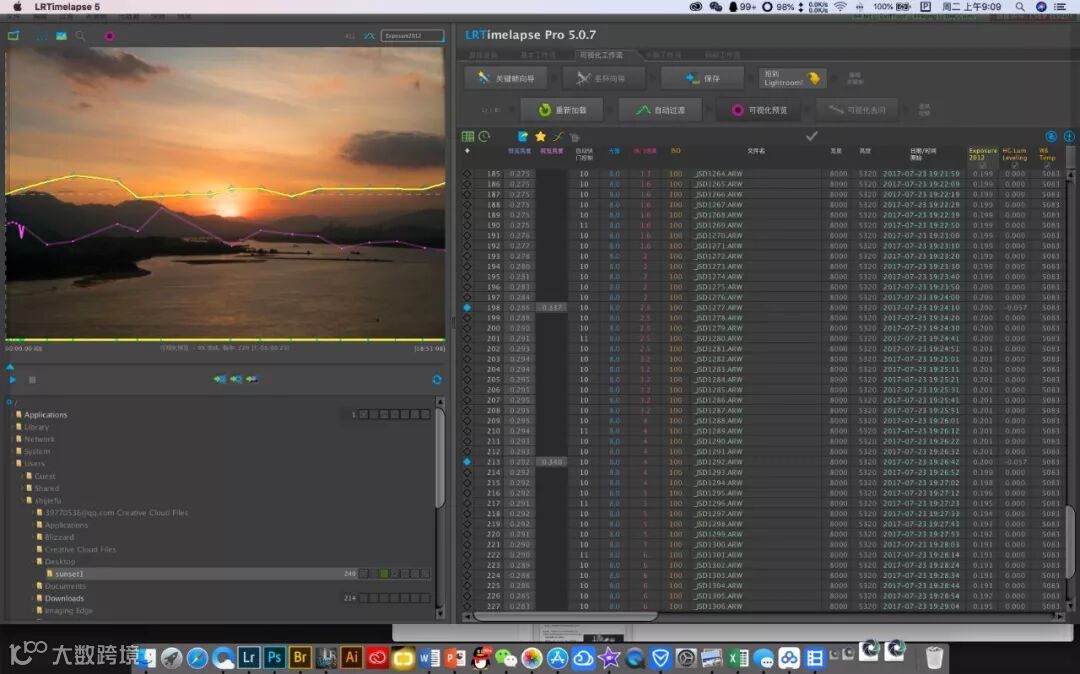Viewport: 1080px width, 674px height.
Task: Click the magnifier zoom icon above the preview
Action: [80, 36]
